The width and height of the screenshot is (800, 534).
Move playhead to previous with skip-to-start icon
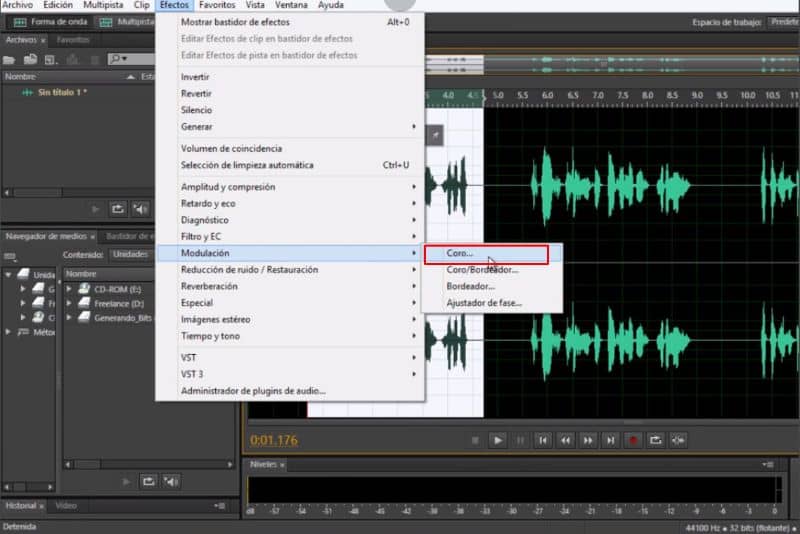[543, 440]
